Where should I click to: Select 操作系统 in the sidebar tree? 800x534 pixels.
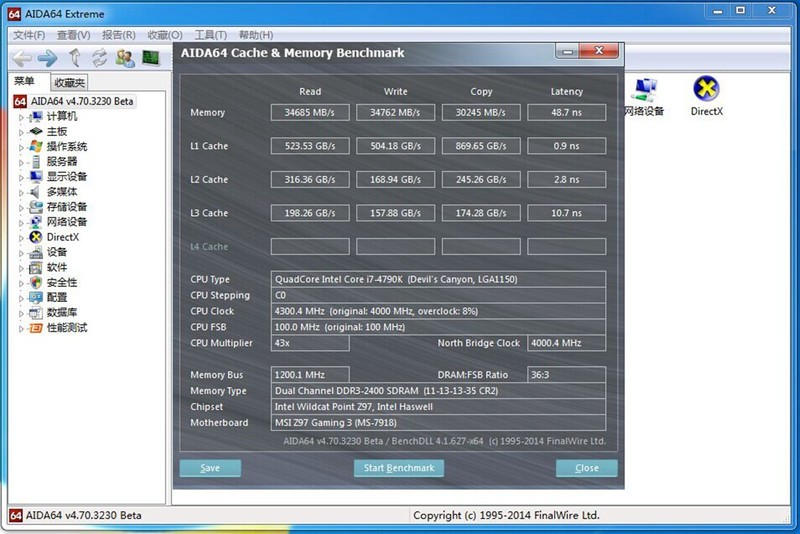(66, 146)
